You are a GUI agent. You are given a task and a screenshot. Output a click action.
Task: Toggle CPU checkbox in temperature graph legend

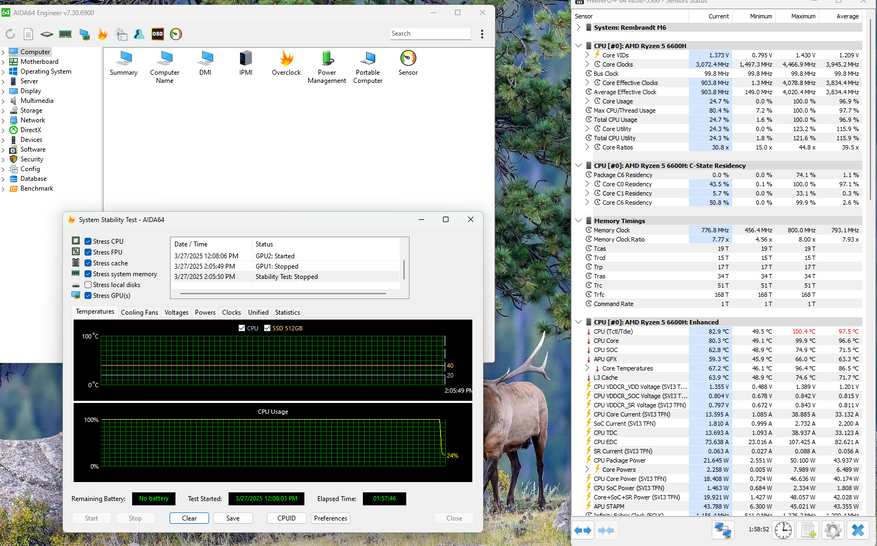(x=242, y=328)
